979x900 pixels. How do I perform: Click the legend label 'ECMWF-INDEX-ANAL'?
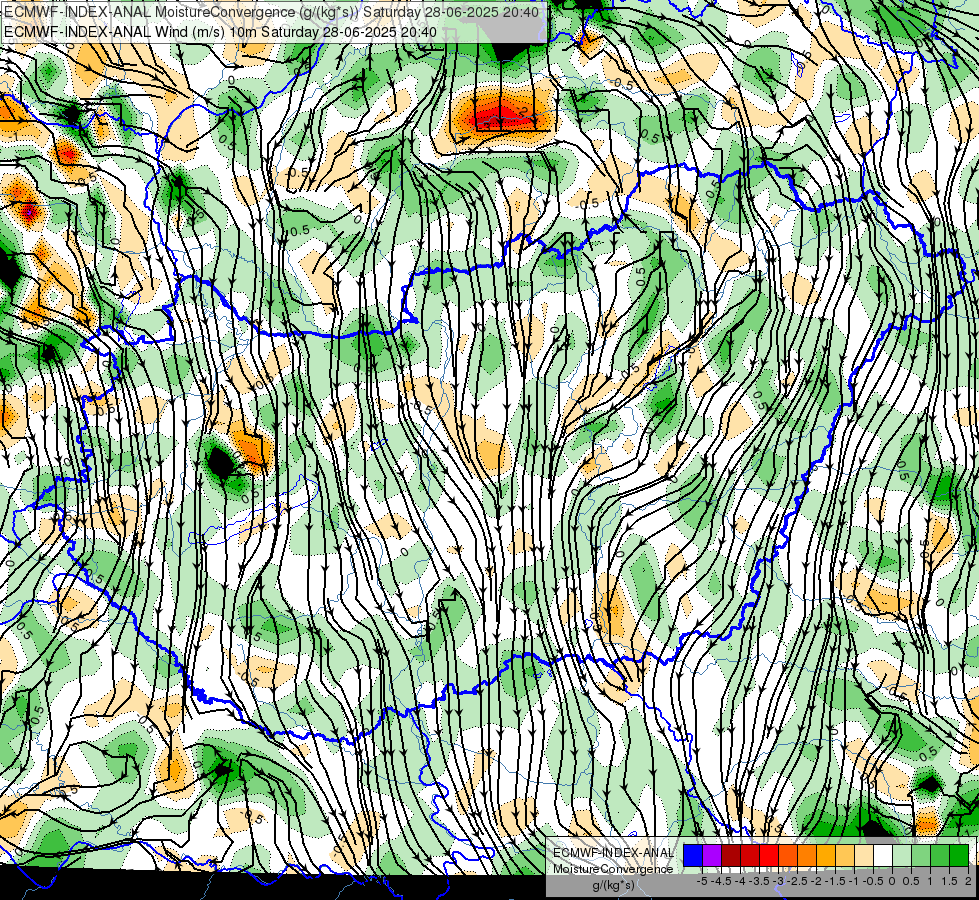613,853
